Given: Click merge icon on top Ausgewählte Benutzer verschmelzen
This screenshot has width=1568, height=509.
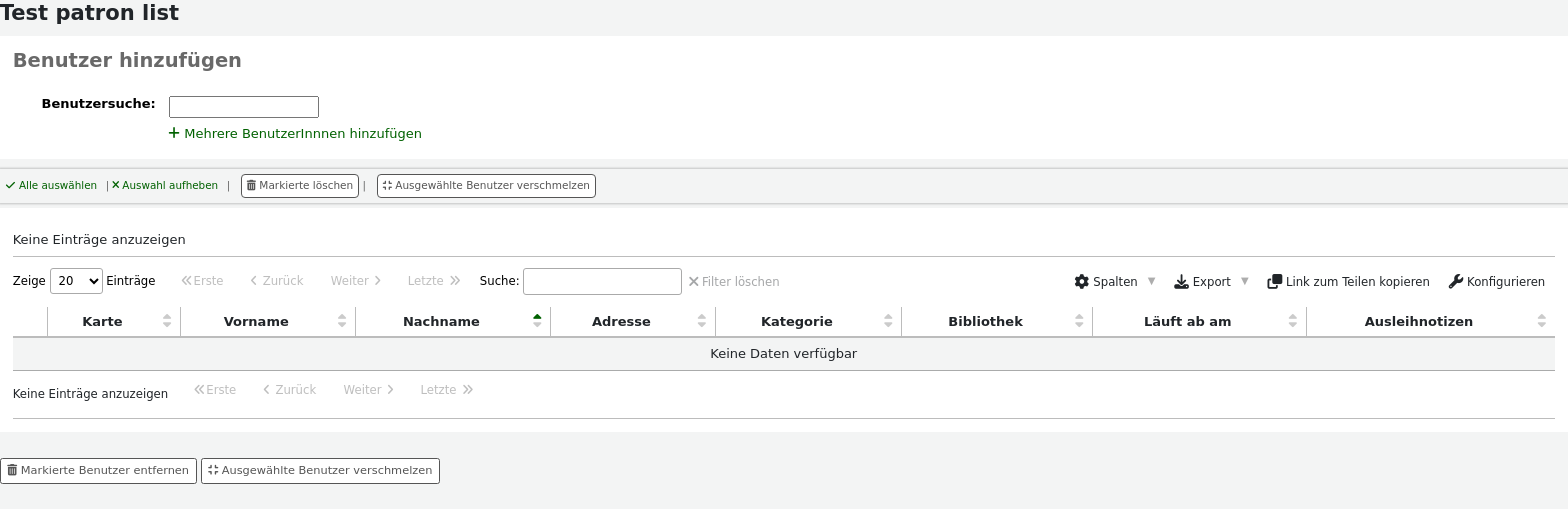Looking at the screenshot, I should tap(387, 186).
